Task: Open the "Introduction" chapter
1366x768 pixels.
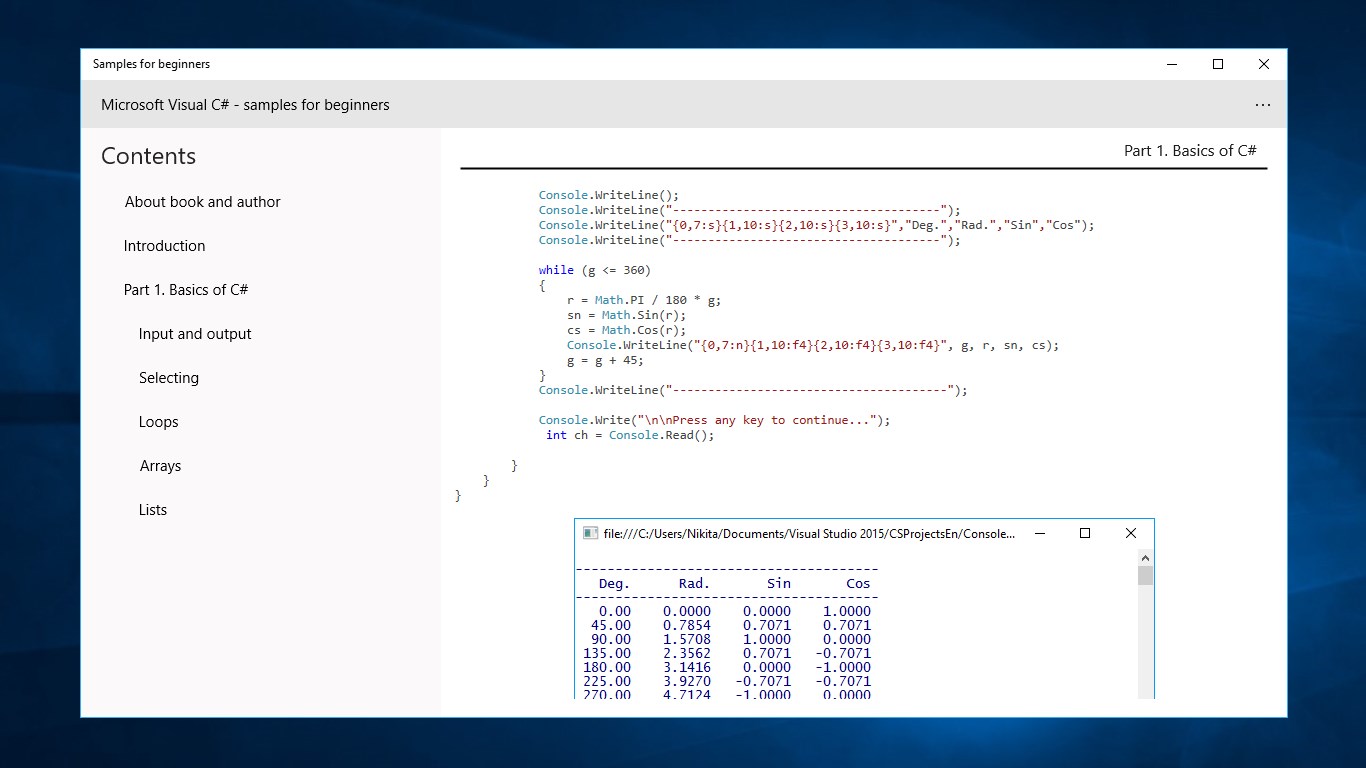Action: point(164,245)
